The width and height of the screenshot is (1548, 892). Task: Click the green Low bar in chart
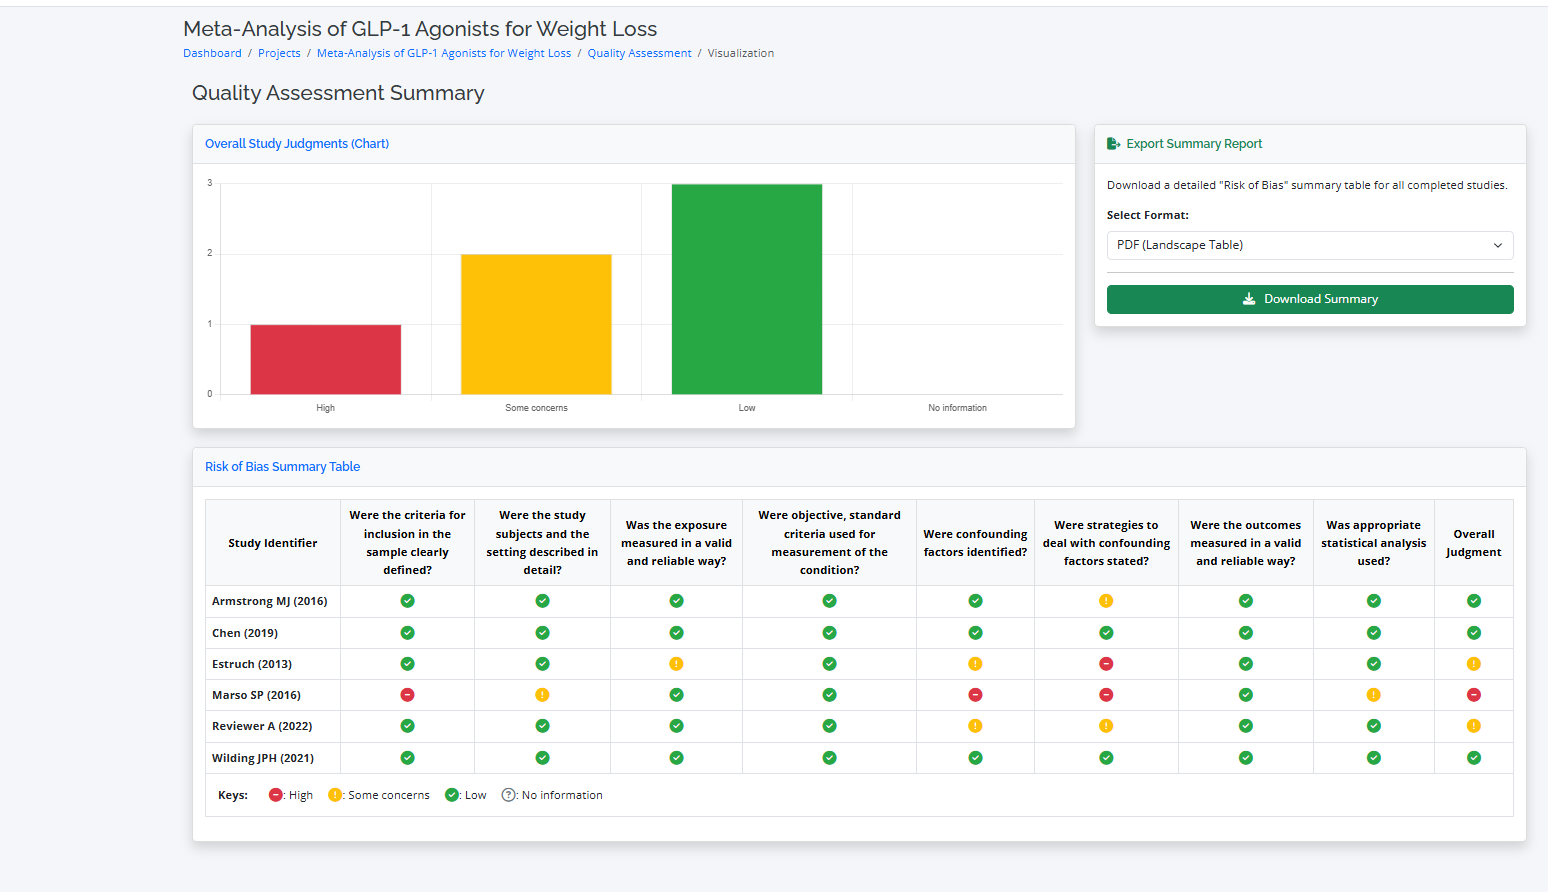click(x=747, y=289)
